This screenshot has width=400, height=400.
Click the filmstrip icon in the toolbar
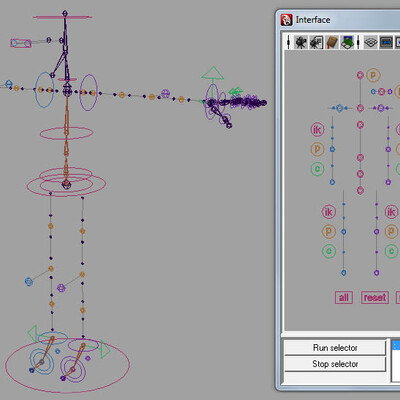(386, 42)
